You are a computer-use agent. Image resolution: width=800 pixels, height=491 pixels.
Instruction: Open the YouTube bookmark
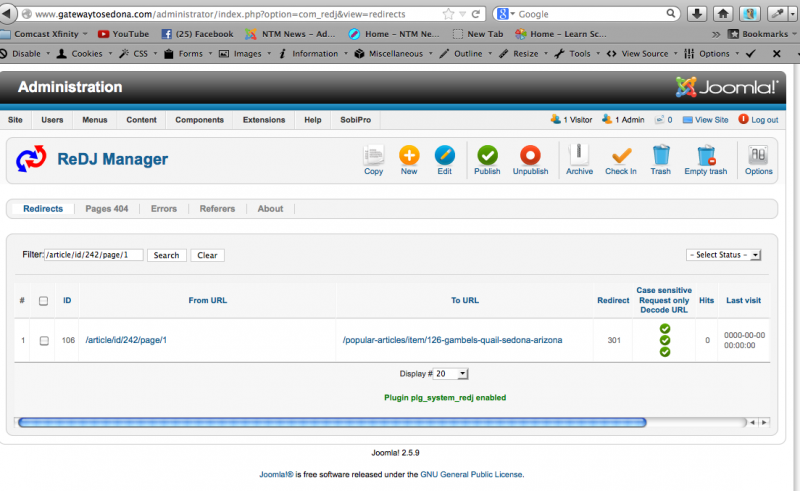coord(123,34)
